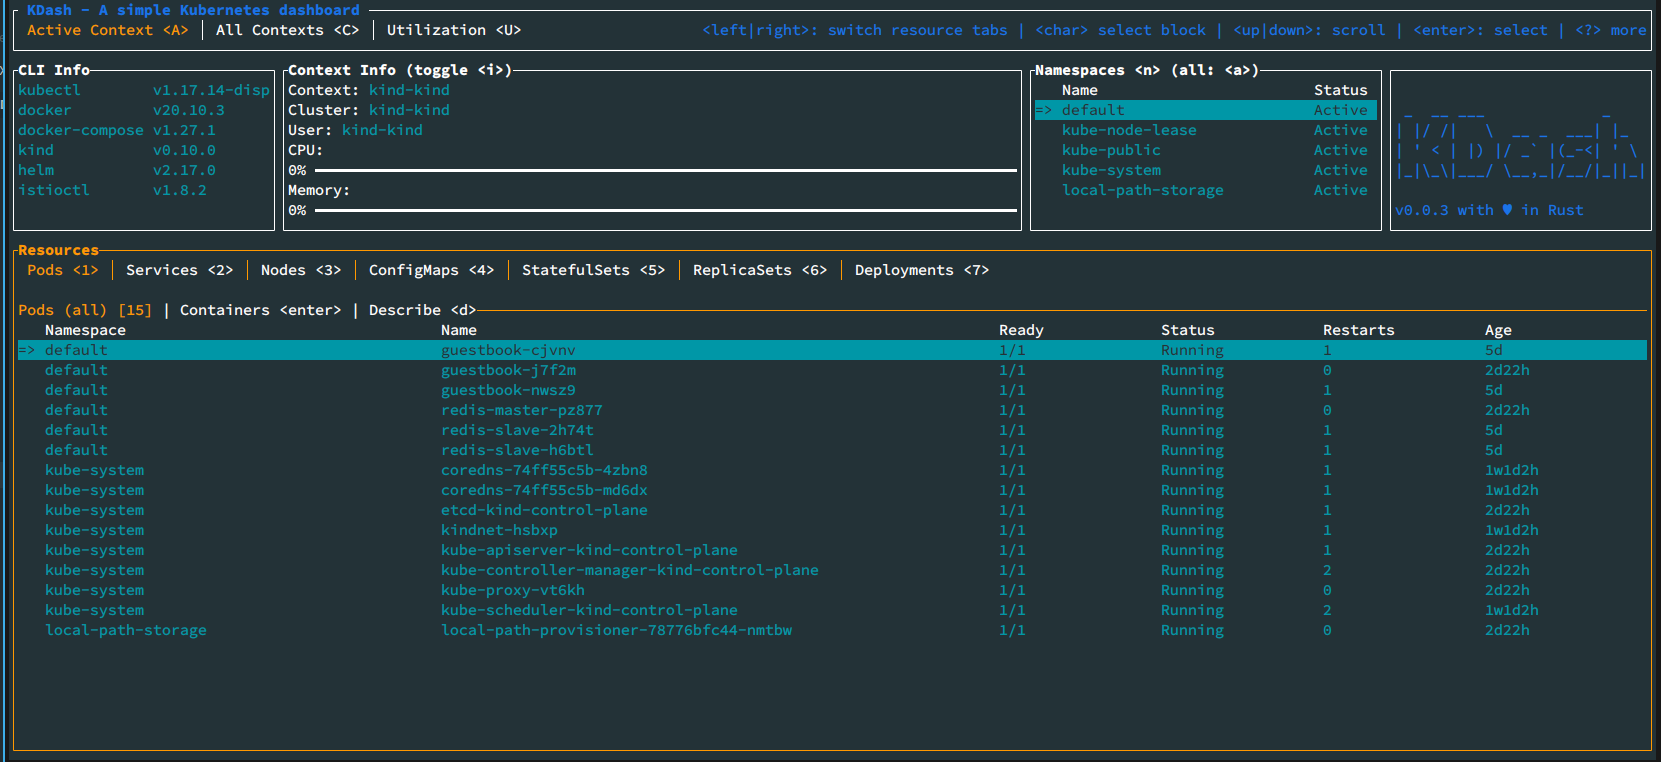Select pod kube-controller-manager-kind-control-plane
This screenshot has width=1661, height=762.
[832, 570]
